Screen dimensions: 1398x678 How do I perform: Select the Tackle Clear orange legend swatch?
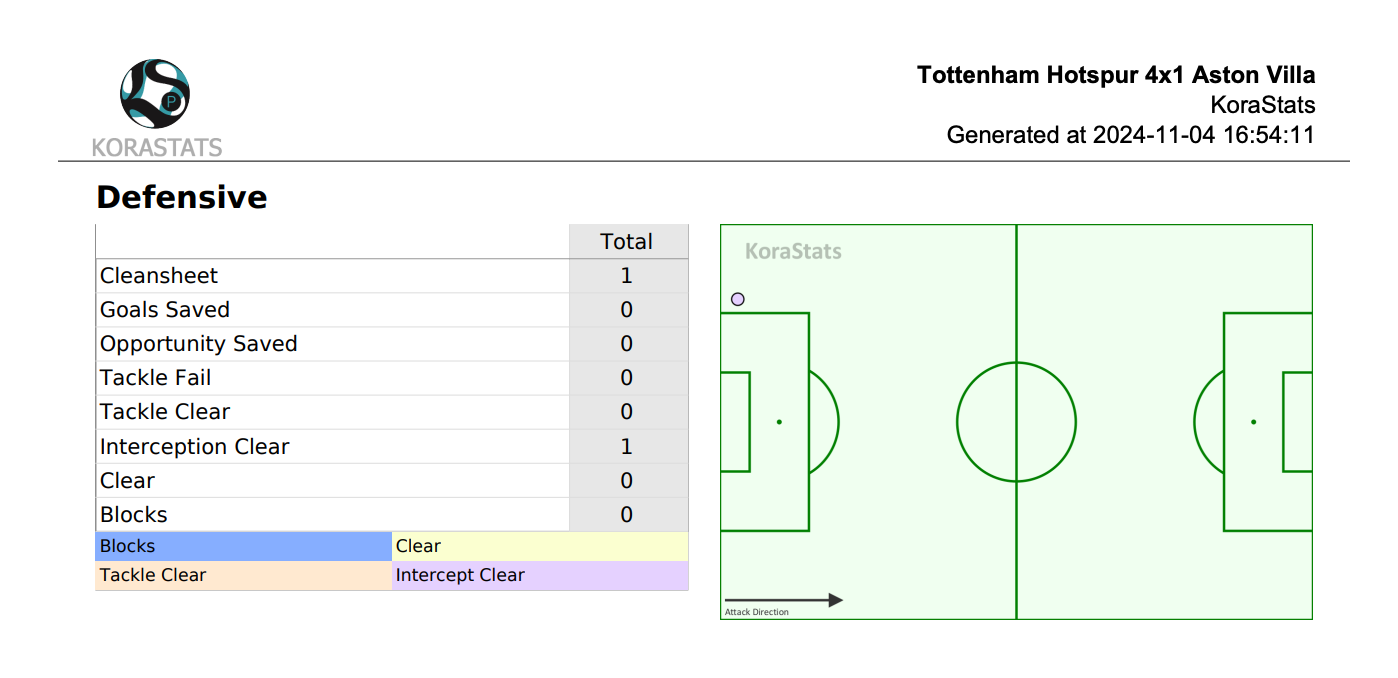tap(244, 575)
